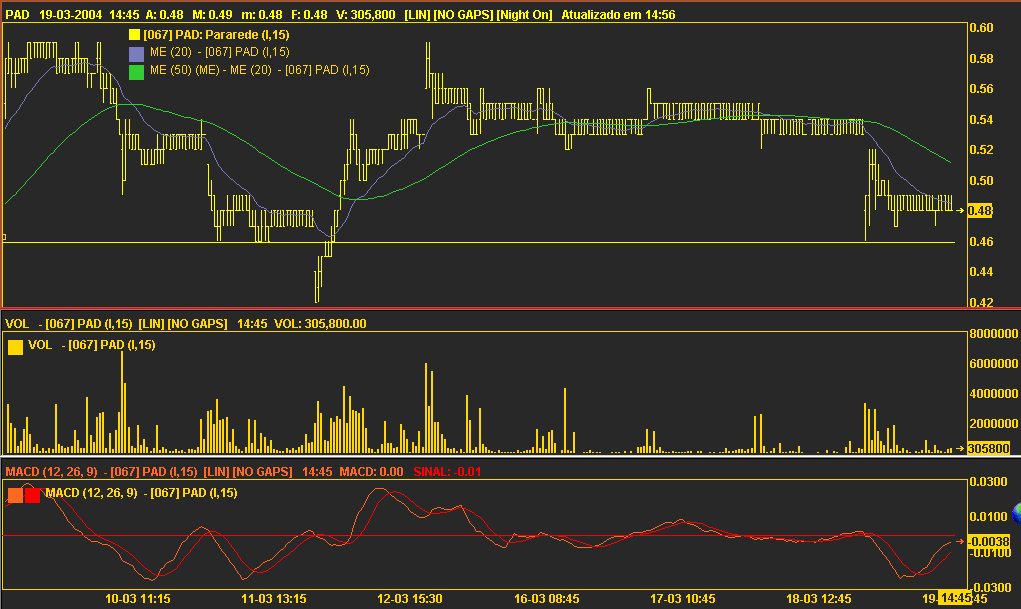Toggle [NO GAPS] in top price header
Screen dimensions: 1021x609
[x=464, y=14]
